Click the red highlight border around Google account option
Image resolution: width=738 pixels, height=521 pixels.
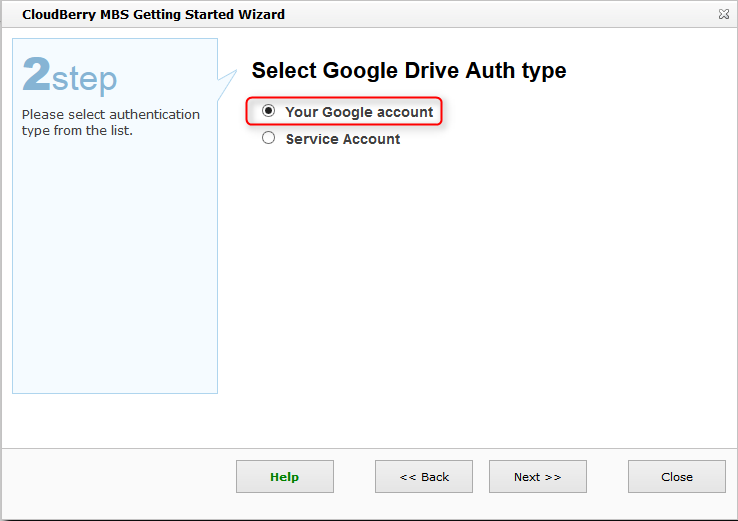pos(441,112)
